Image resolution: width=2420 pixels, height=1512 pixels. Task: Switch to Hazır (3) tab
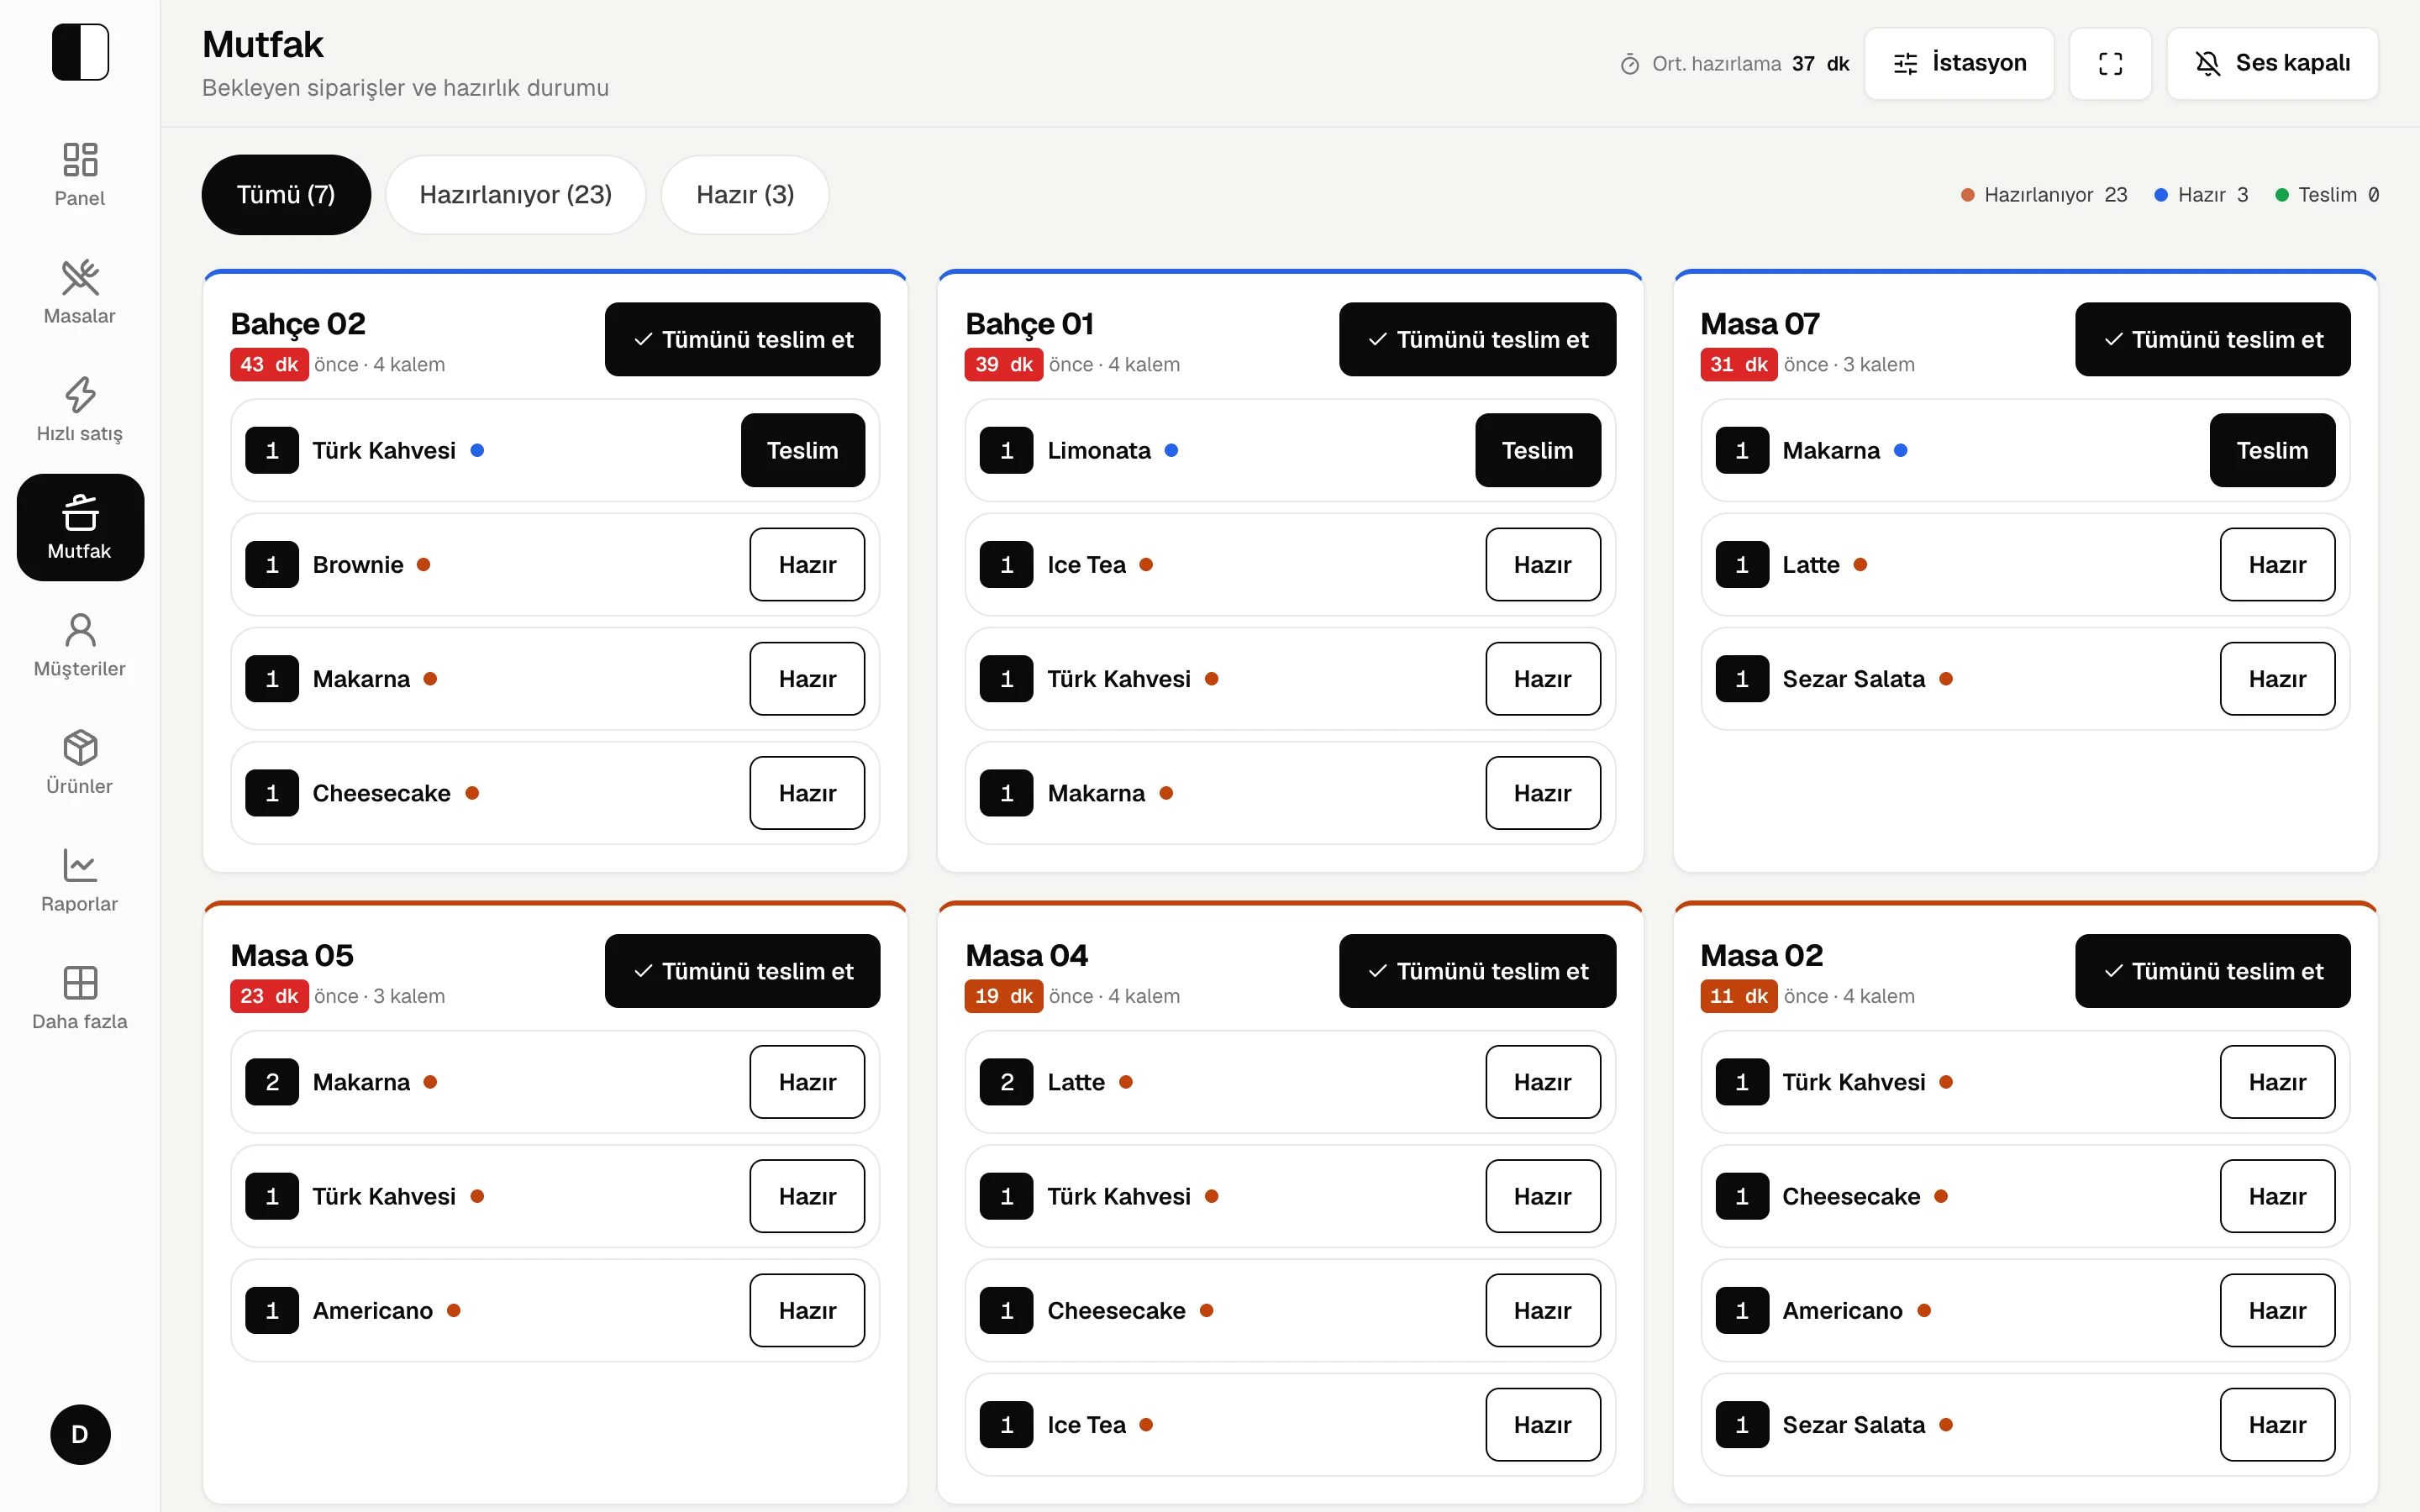745,195
